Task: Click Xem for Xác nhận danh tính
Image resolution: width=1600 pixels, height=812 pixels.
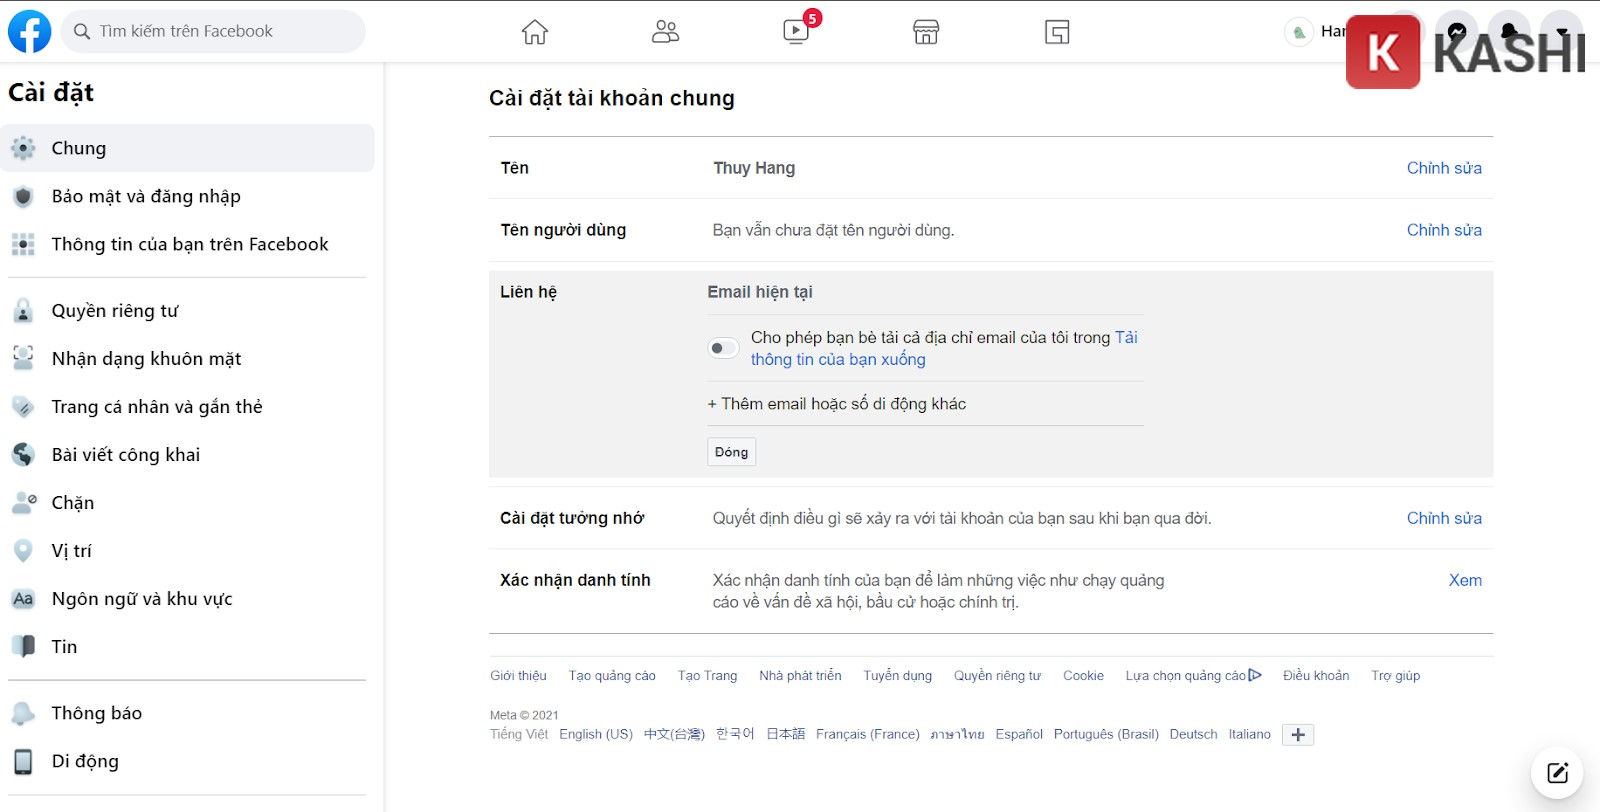Action: pyautogui.click(x=1465, y=580)
